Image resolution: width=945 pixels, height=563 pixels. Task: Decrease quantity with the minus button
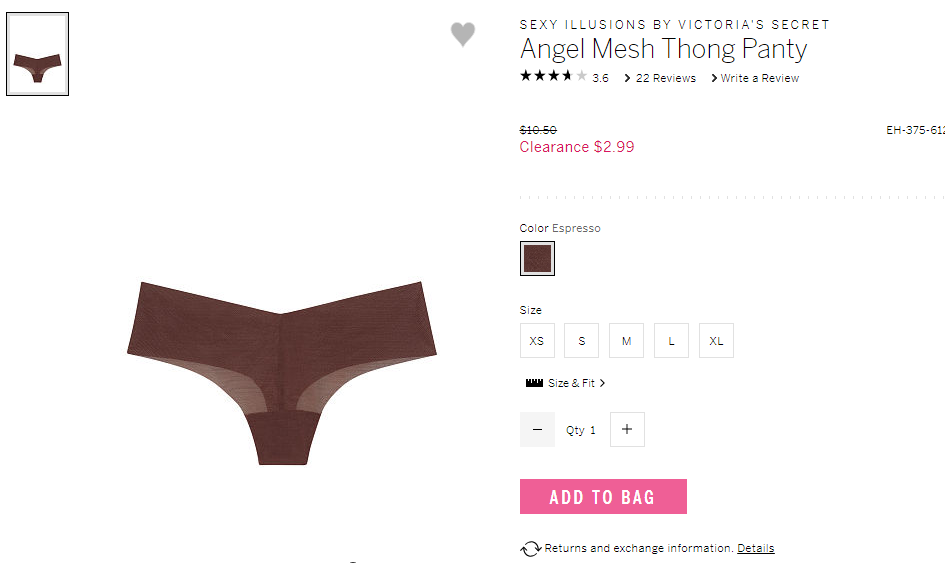click(538, 429)
